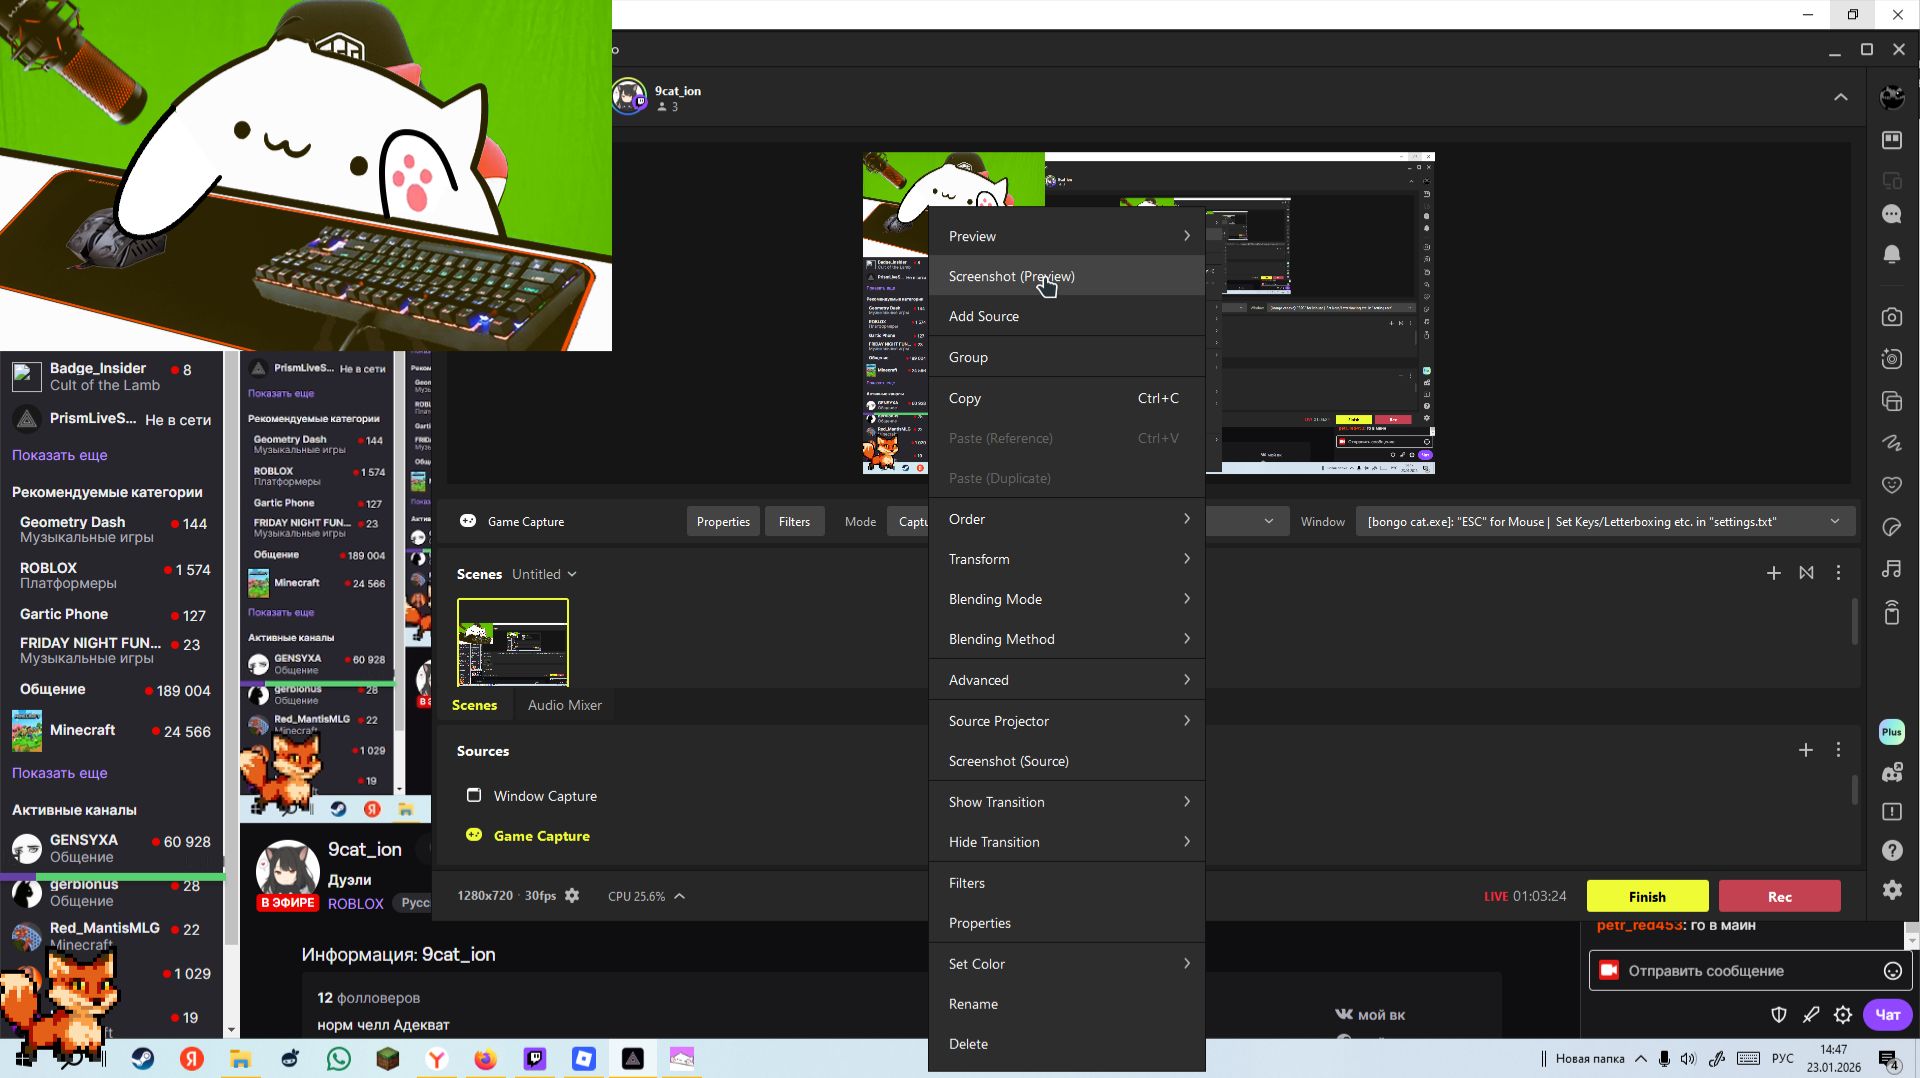Add a new source with the plus icon
Image resolution: width=1920 pixels, height=1078 pixels.
tap(1805, 750)
